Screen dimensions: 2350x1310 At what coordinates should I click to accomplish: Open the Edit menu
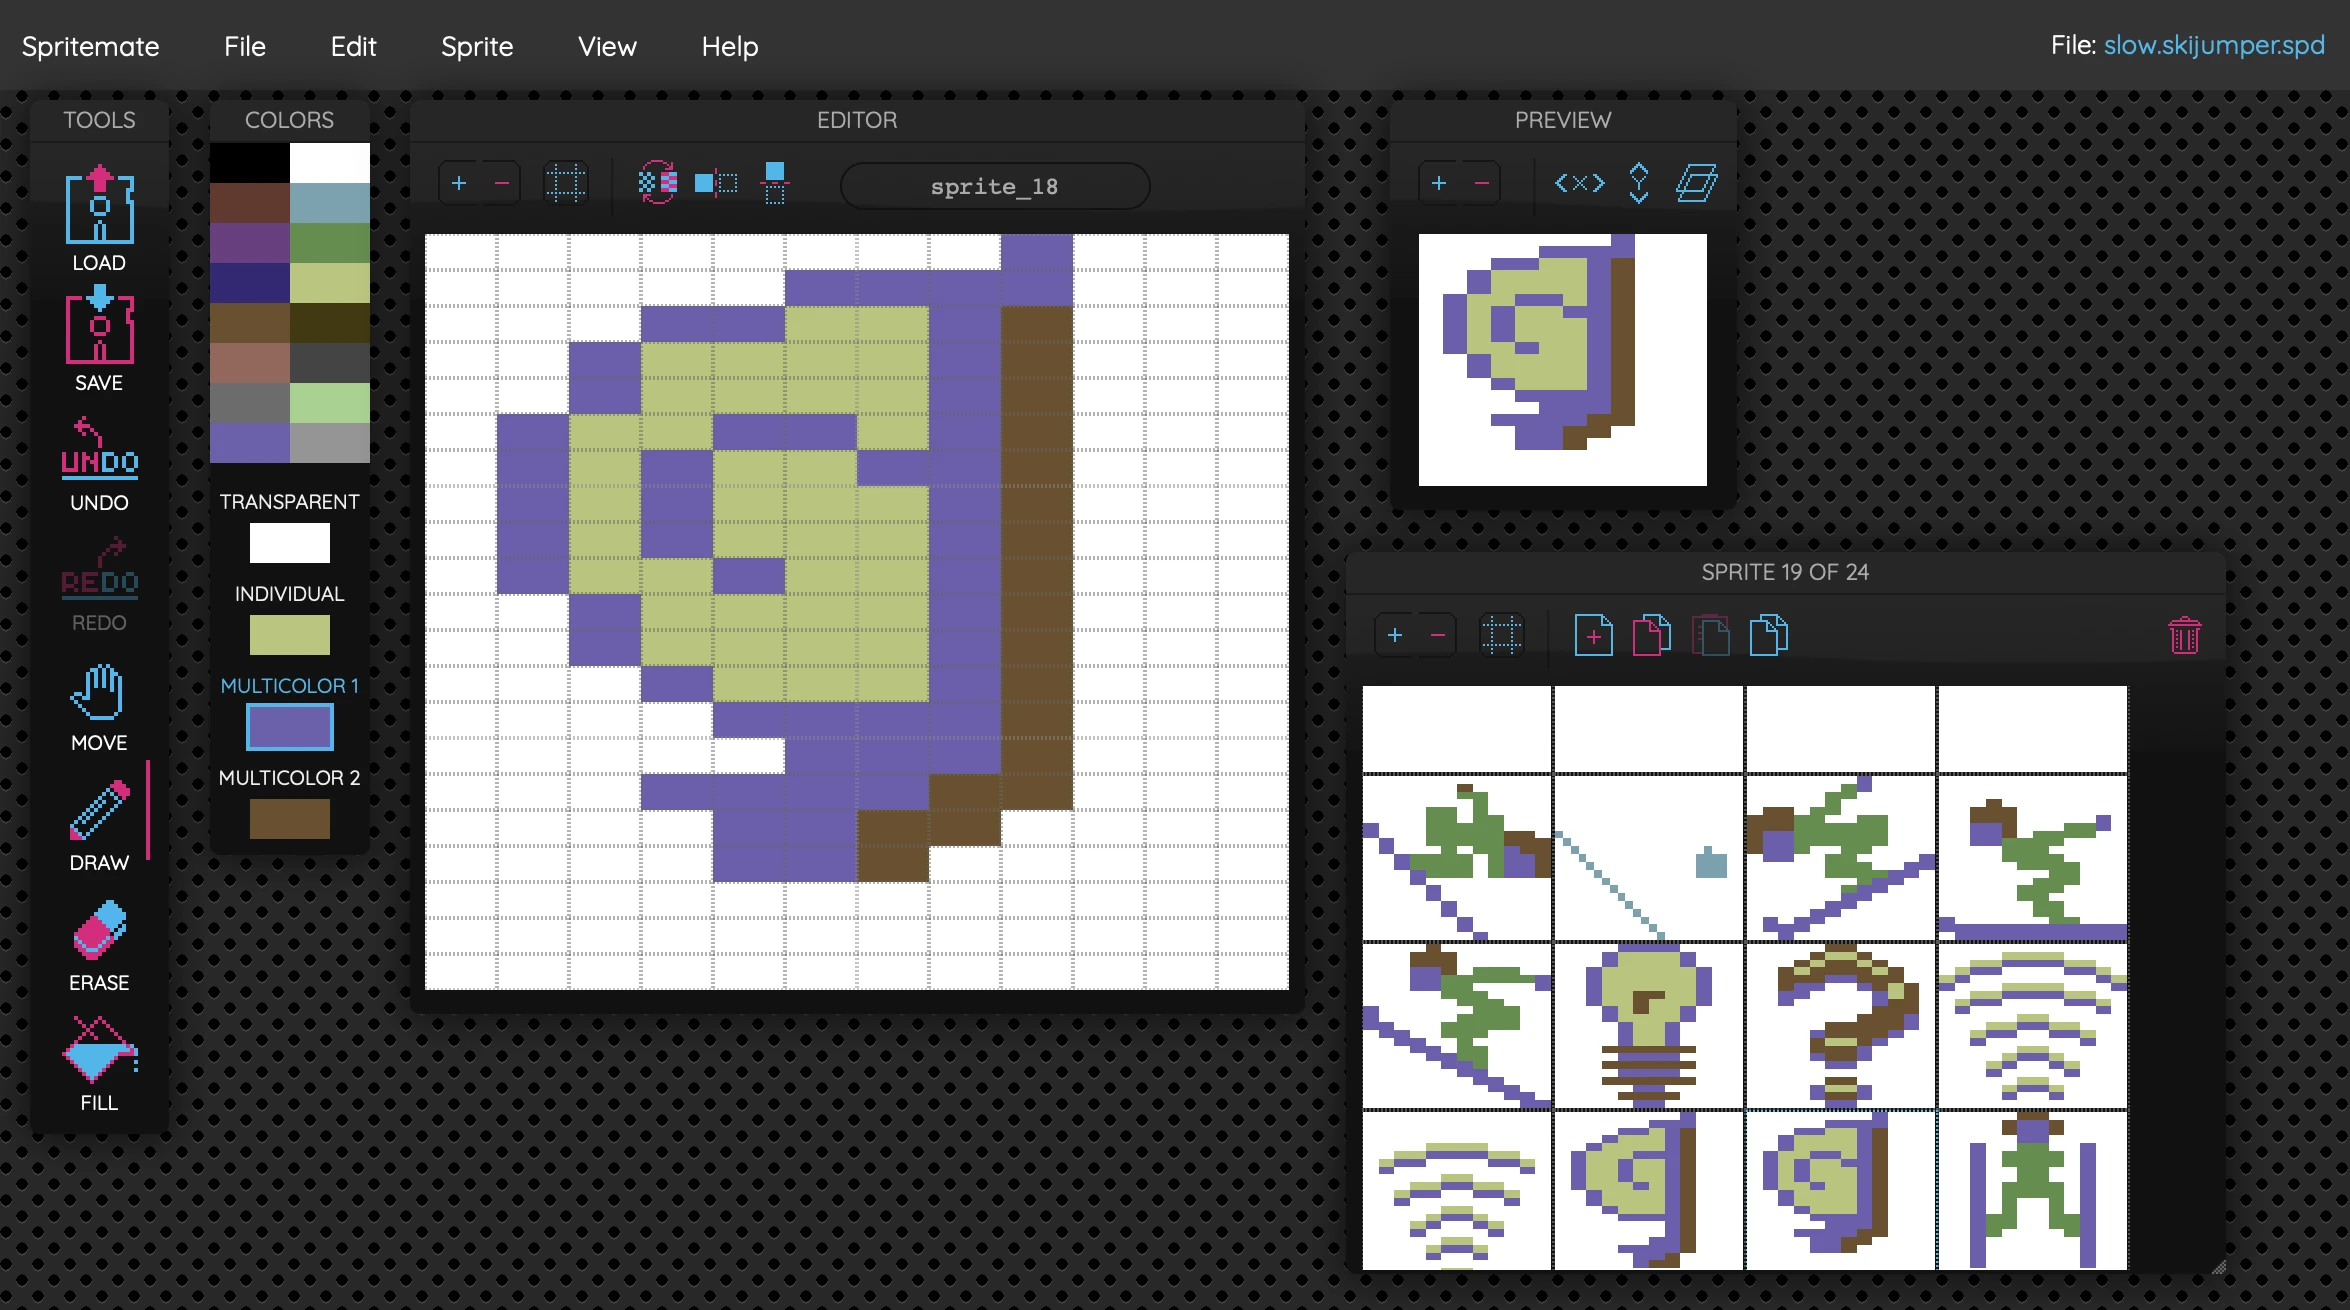(352, 46)
